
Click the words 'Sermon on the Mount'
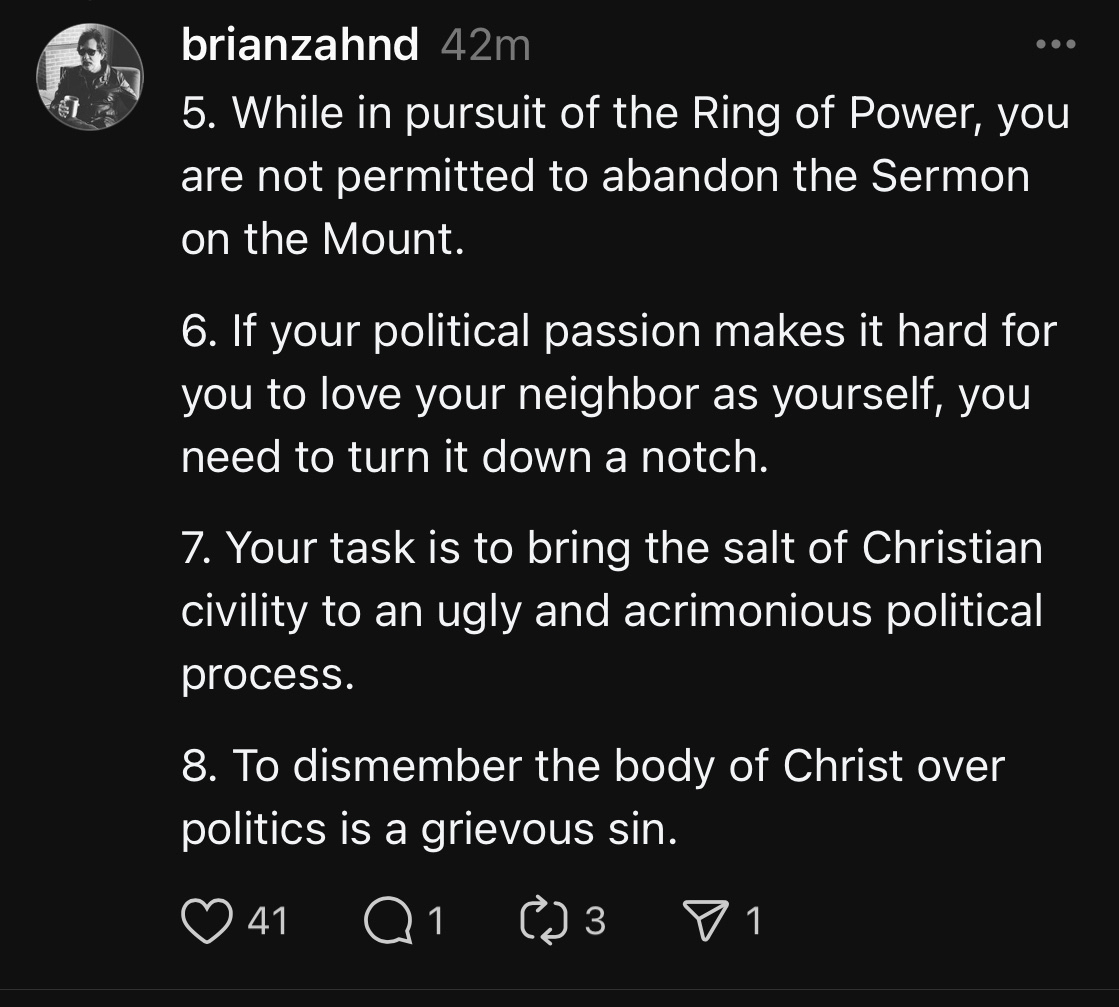[605, 207]
